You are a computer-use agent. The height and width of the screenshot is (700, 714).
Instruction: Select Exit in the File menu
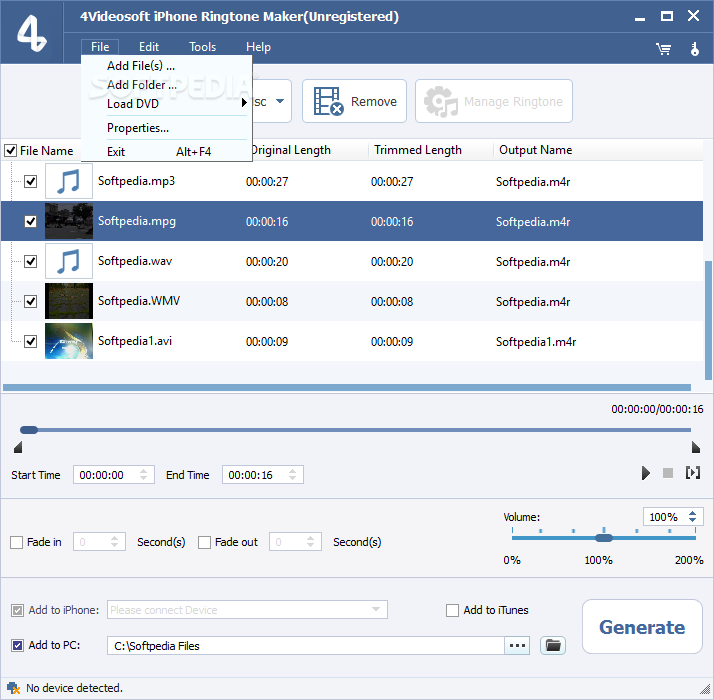[x=167, y=152]
